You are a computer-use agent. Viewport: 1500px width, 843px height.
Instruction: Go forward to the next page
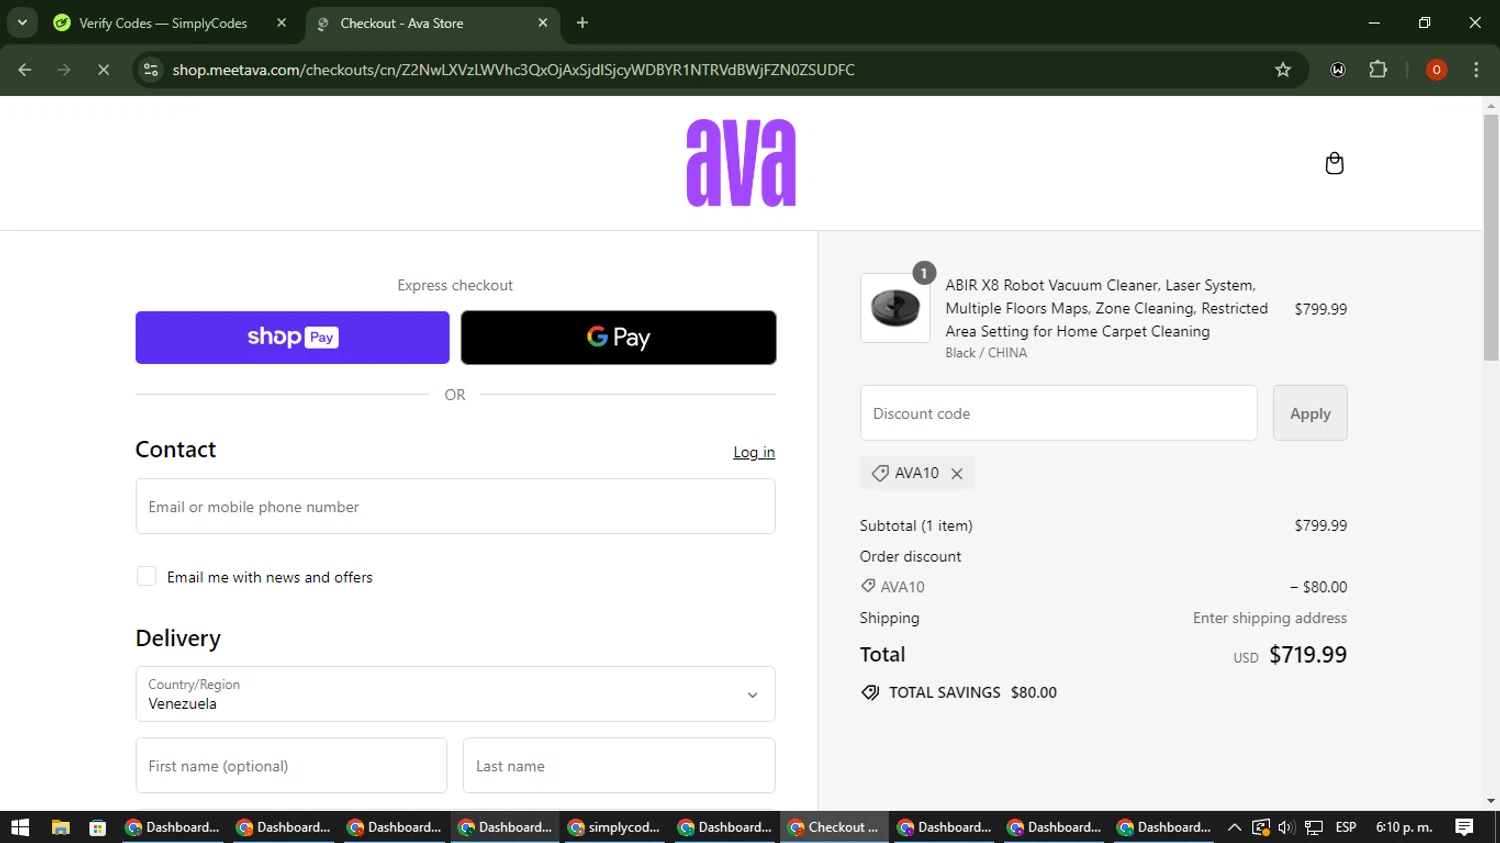64,69
